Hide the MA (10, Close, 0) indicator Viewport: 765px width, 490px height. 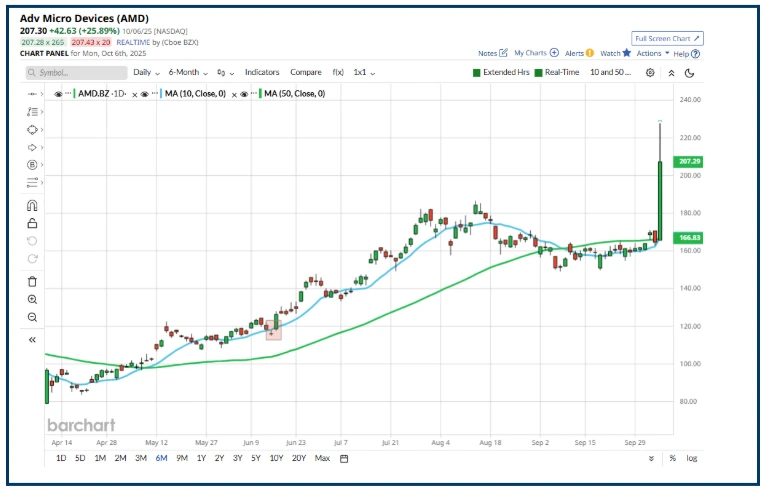click(x=144, y=93)
